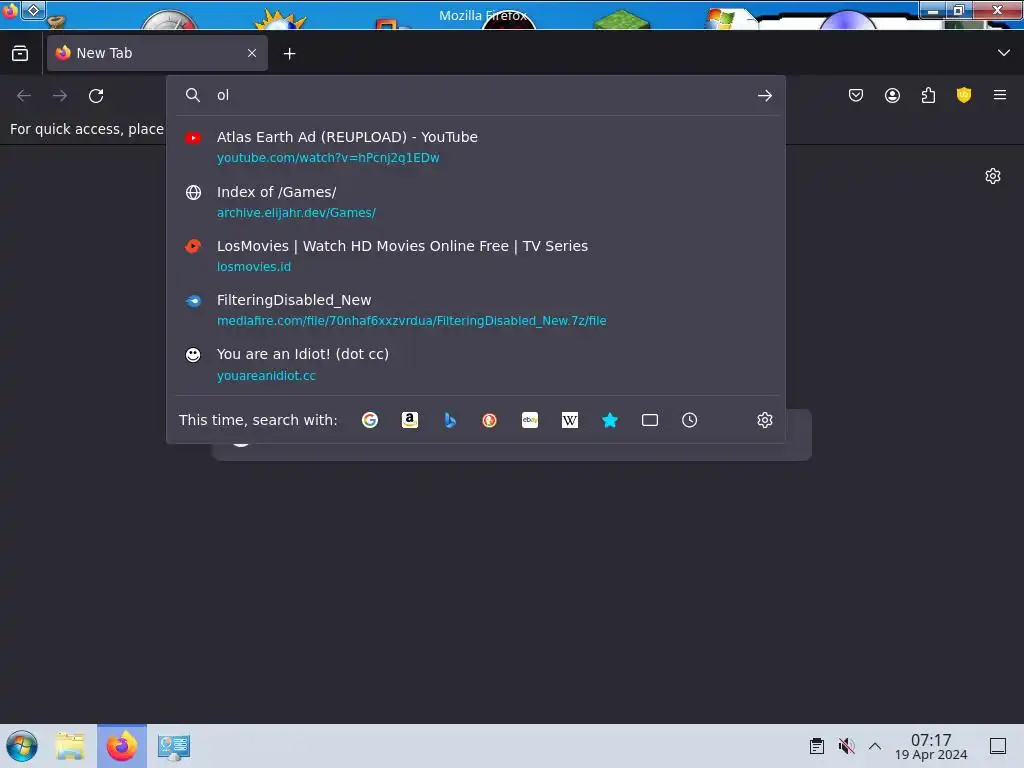Click losmovies.id URL text
The image size is (1024, 768).
pos(254,267)
